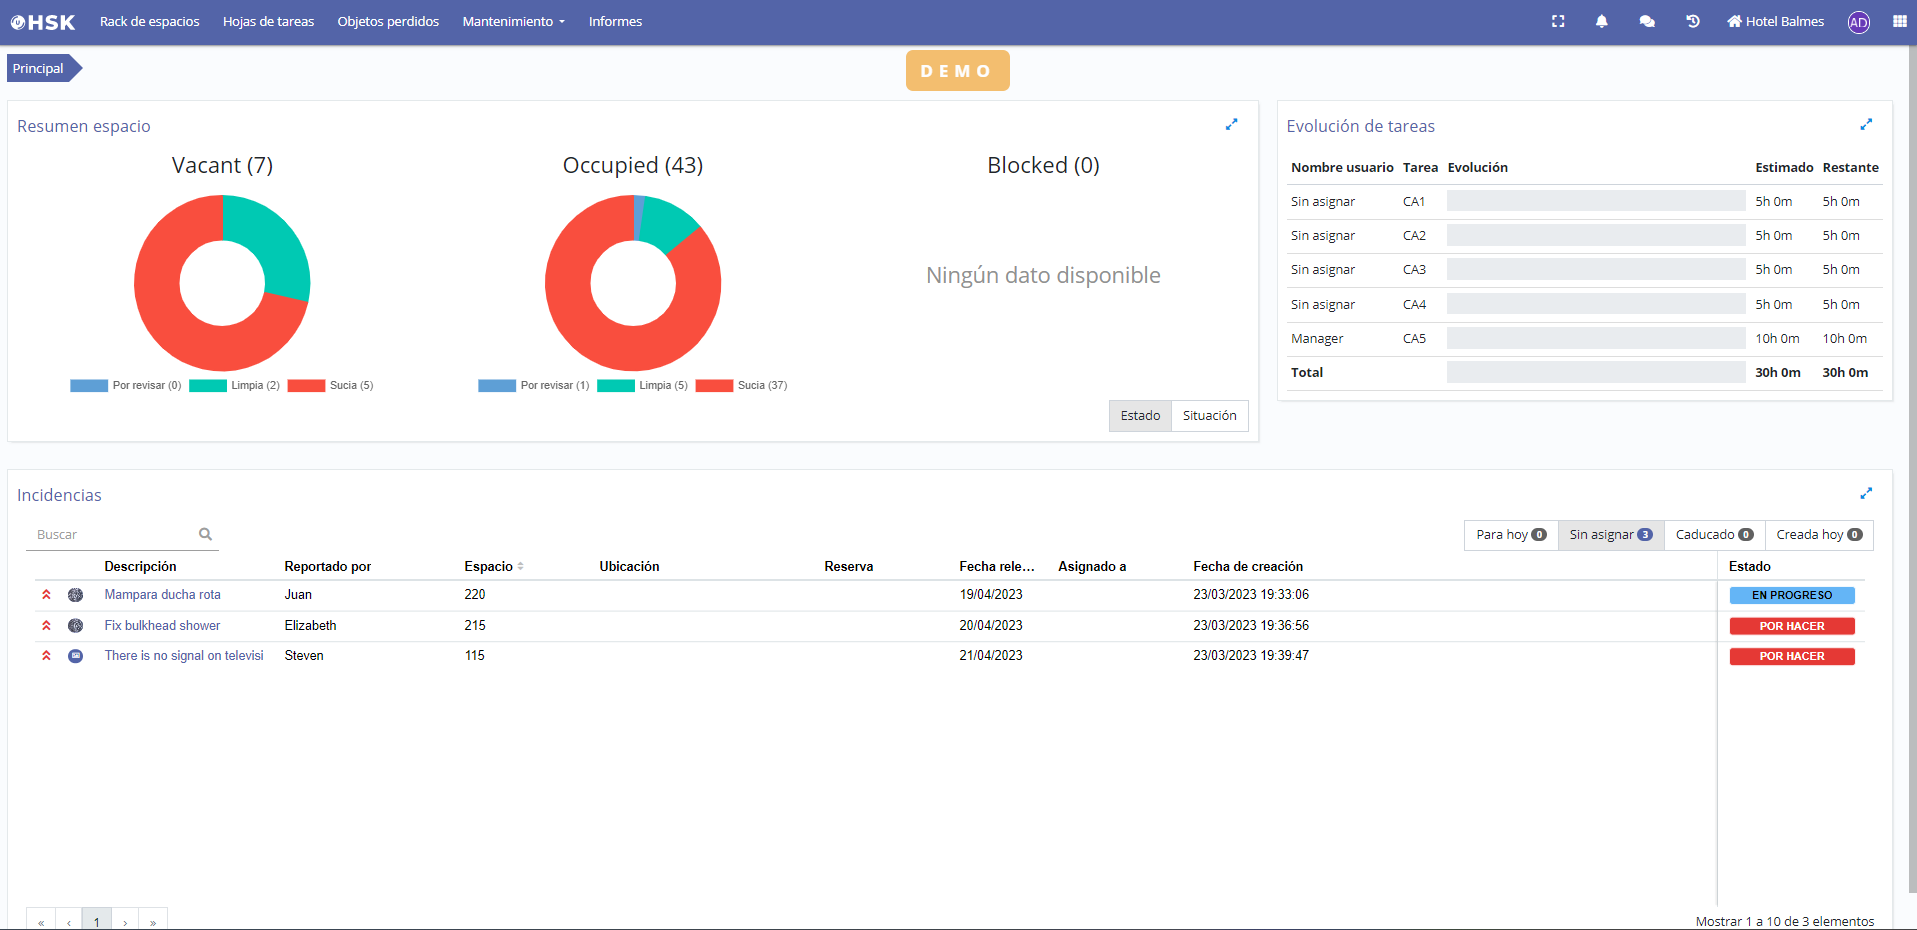Select the Estado view toggle
This screenshot has width=1917, height=930.
(x=1140, y=416)
